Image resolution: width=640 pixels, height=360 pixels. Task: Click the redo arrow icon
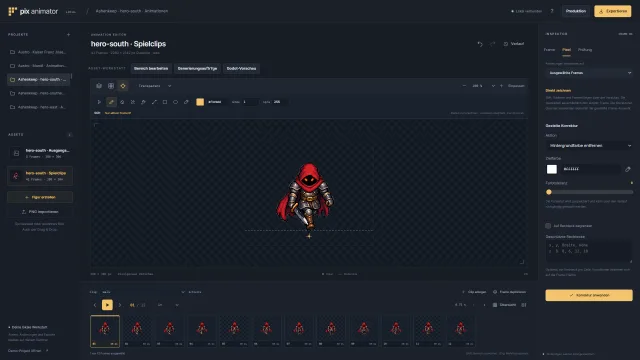[x=492, y=44]
